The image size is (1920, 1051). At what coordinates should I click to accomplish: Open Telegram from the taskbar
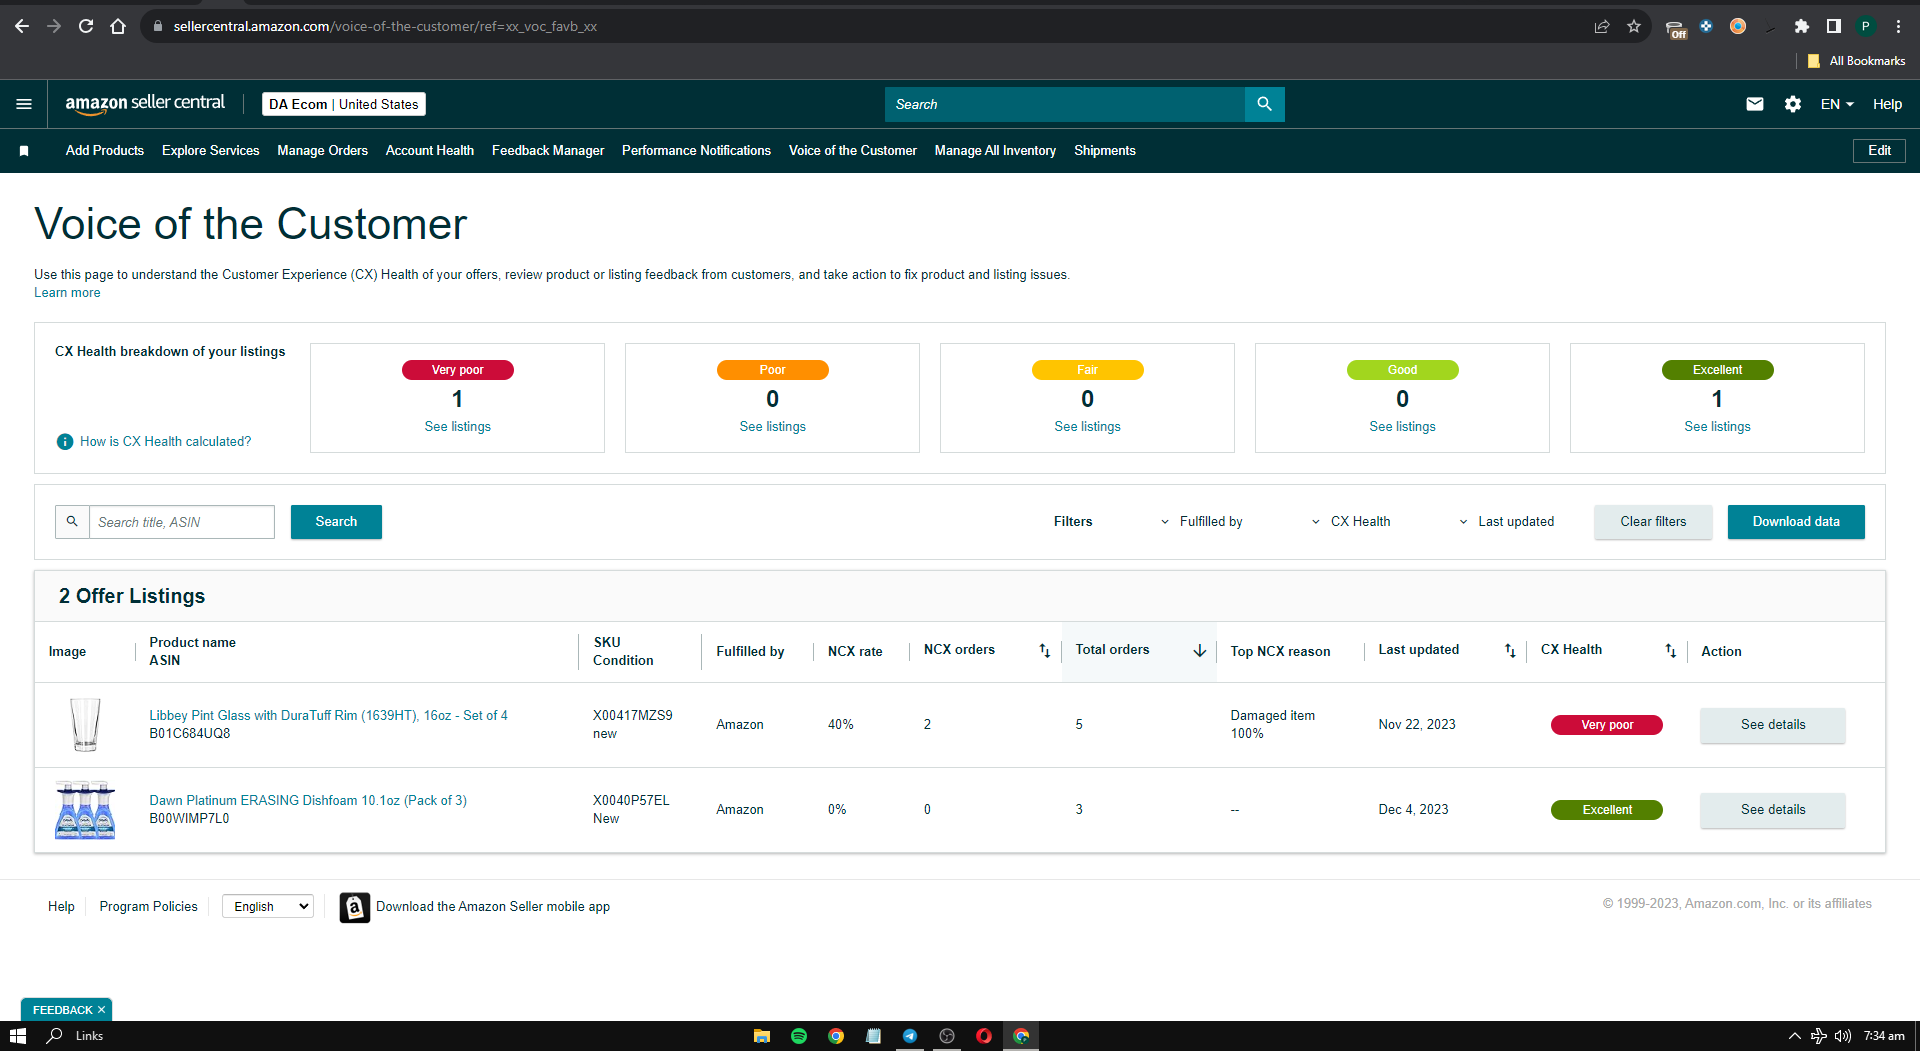pos(909,1036)
